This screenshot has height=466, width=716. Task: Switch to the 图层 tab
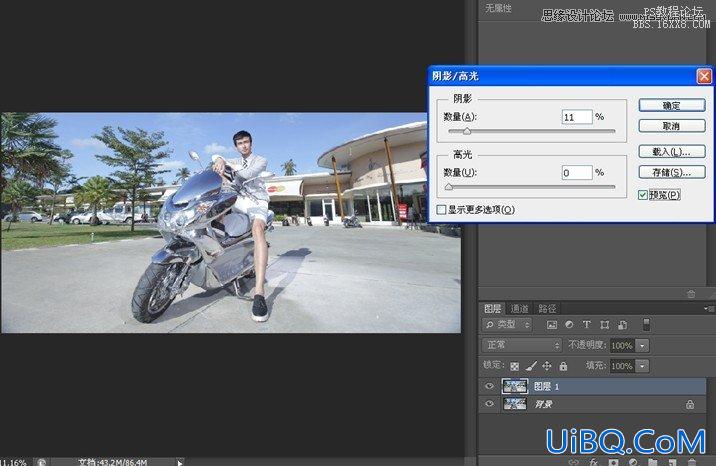point(492,309)
